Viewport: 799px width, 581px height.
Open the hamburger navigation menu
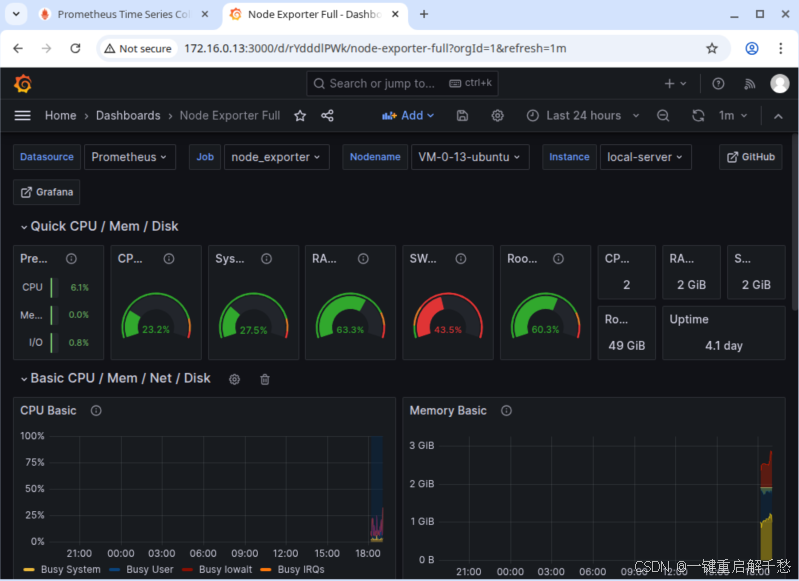22,116
